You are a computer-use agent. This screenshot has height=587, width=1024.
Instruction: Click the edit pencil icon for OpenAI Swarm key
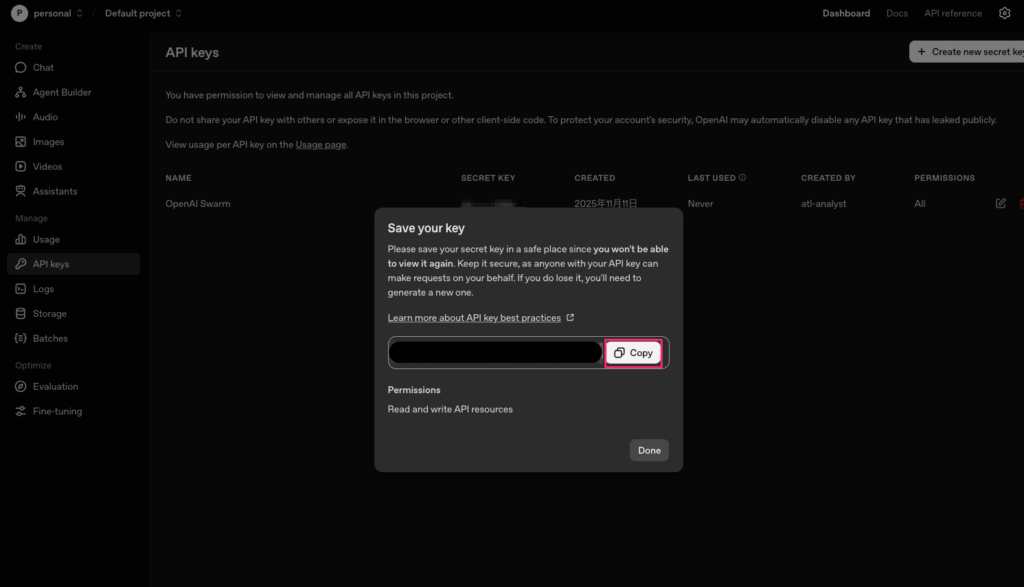(1001, 204)
